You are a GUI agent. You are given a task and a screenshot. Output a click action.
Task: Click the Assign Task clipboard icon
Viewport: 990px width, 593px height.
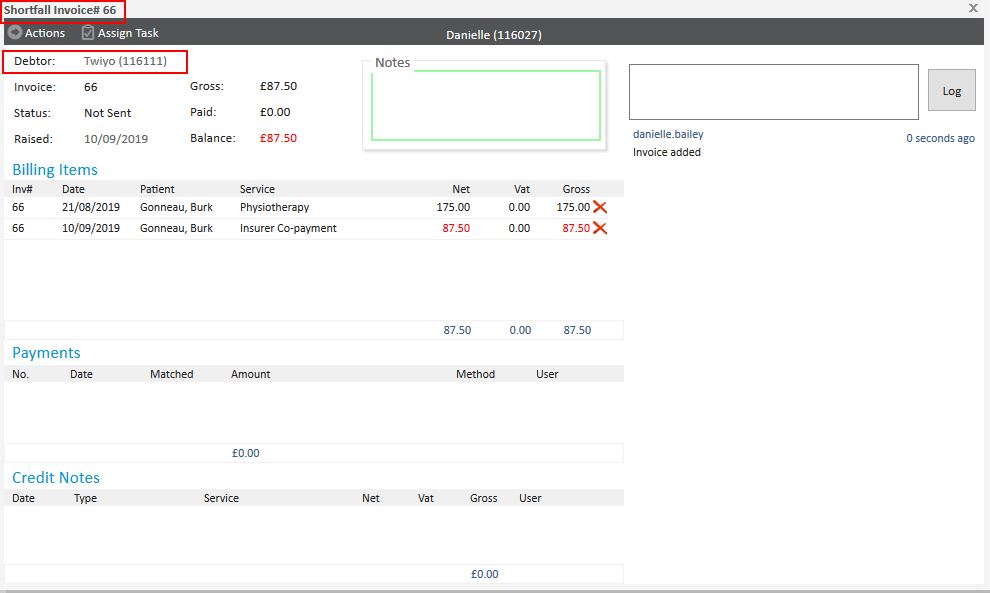coord(88,33)
